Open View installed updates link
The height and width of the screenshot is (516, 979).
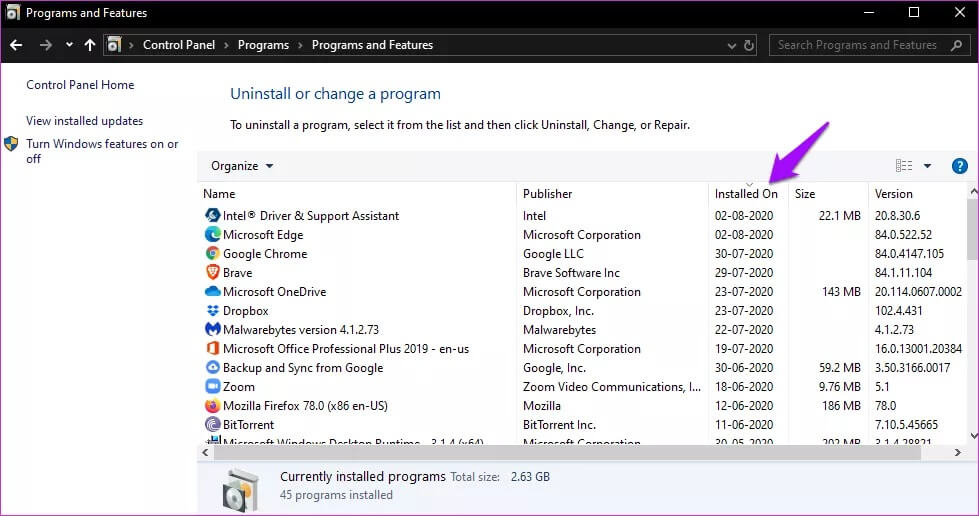pos(84,121)
